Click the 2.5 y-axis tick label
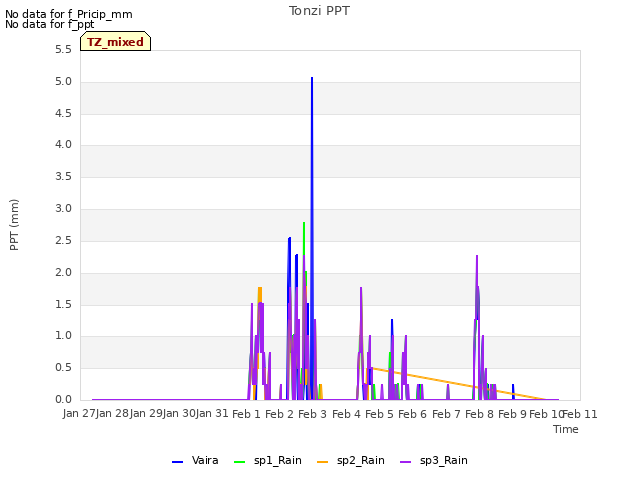This screenshot has height=480, width=640. (63, 240)
